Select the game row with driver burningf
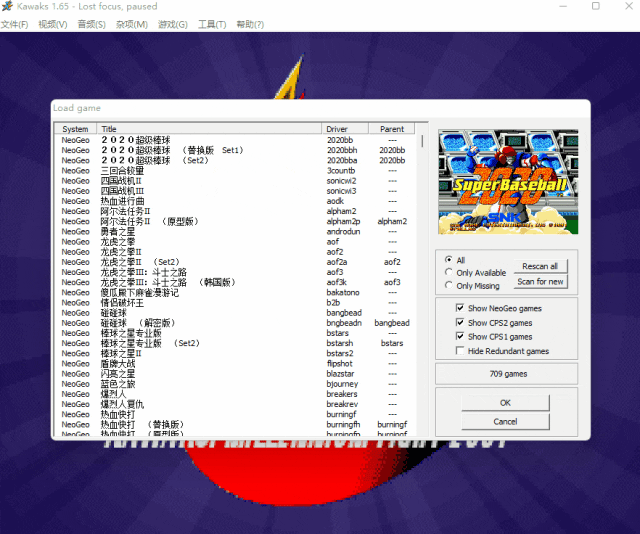Viewport: 640px width, 534px height. pyautogui.click(x=235, y=414)
